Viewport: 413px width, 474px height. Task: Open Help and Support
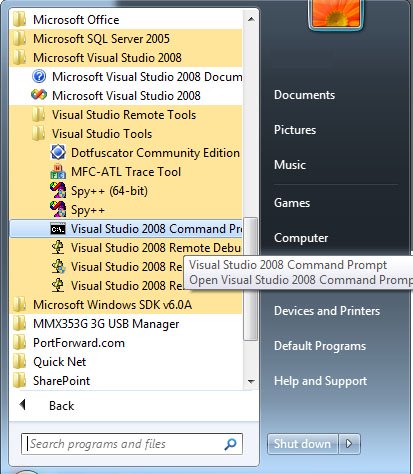coord(320,381)
